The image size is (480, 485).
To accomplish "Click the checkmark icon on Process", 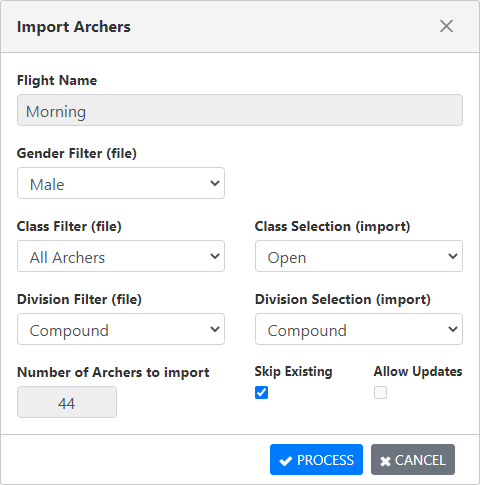I will 286,461.
